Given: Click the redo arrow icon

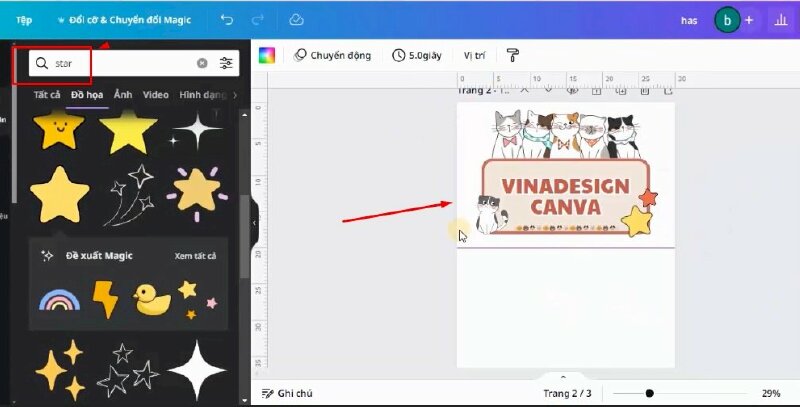Looking at the screenshot, I should click(260, 19).
